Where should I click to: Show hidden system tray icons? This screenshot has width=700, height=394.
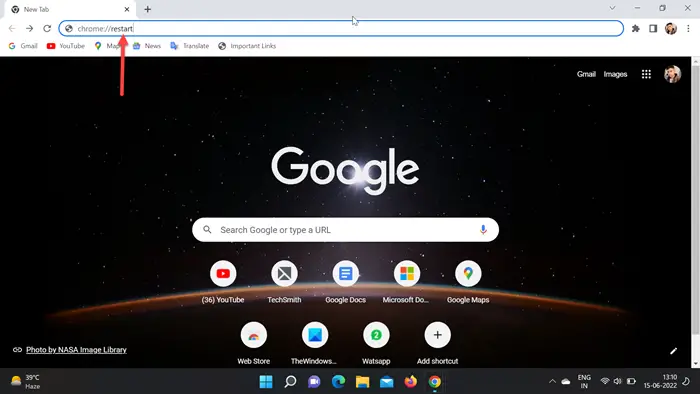[552, 382]
